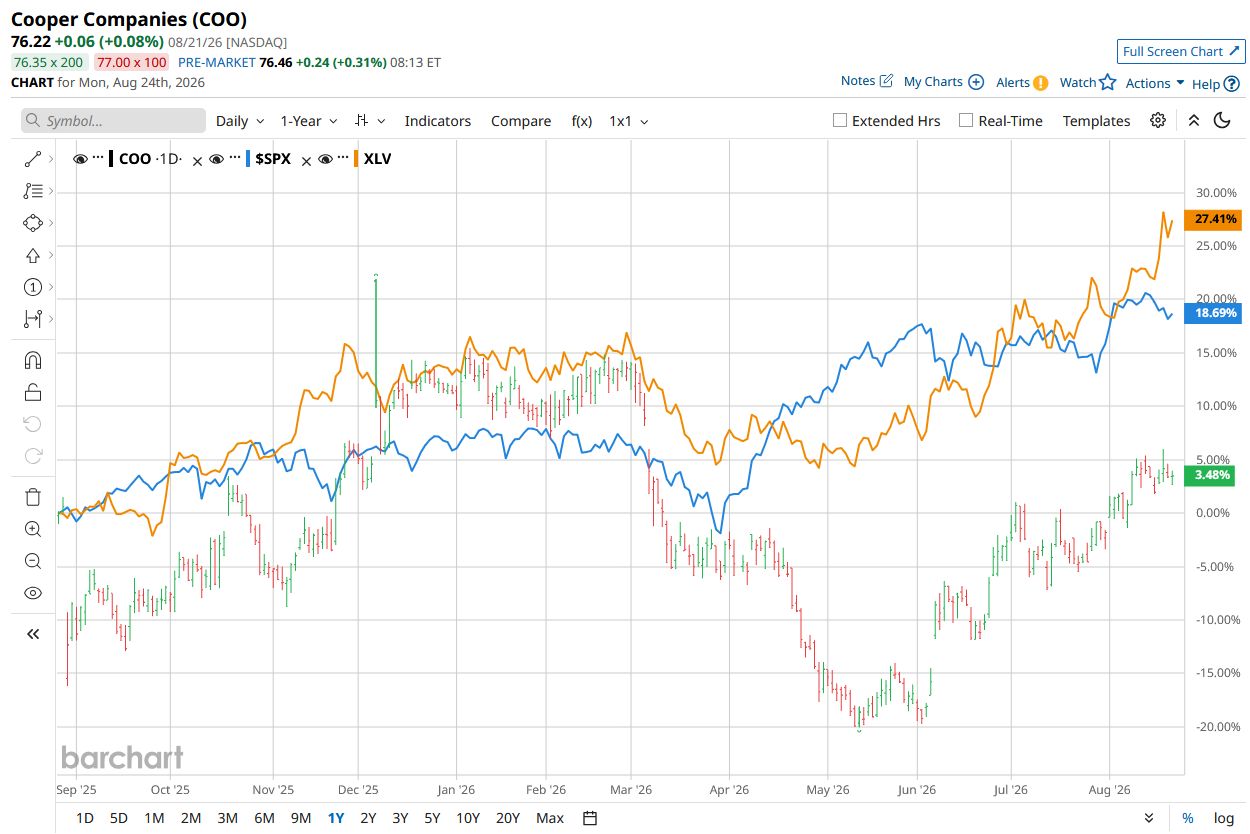
Task: Select the 6M time range
Action: tap(264, 818)
